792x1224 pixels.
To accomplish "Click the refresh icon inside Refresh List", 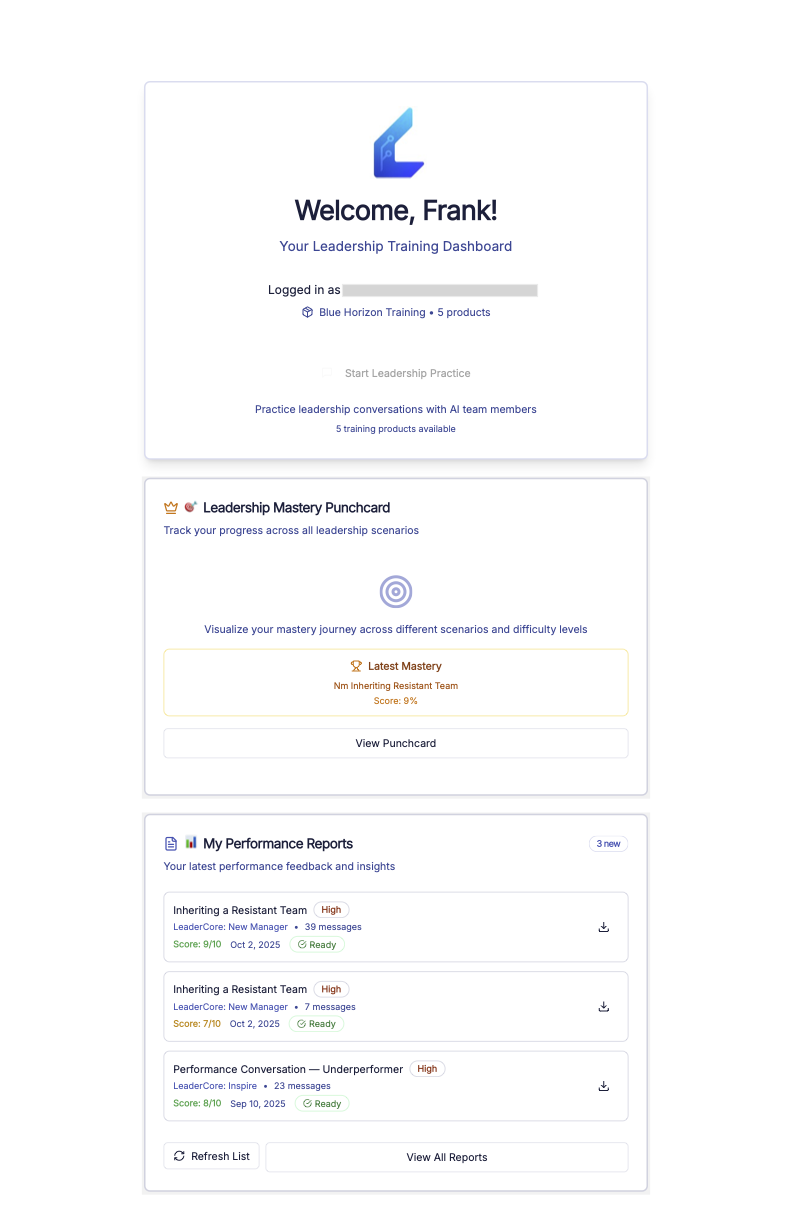I will (181, 1156).
